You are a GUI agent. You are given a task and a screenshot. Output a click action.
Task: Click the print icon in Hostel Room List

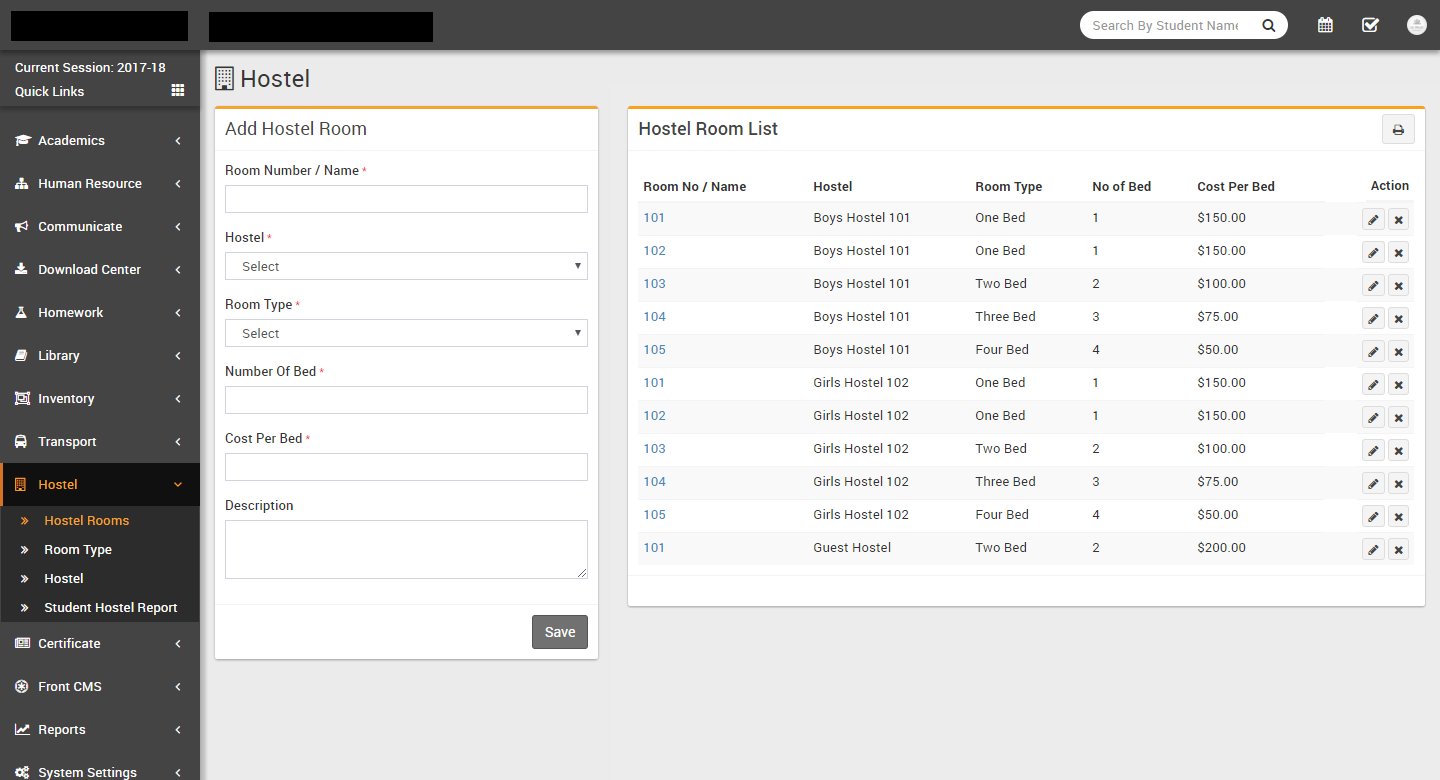pyautogui.click(x=1398, y=130)
